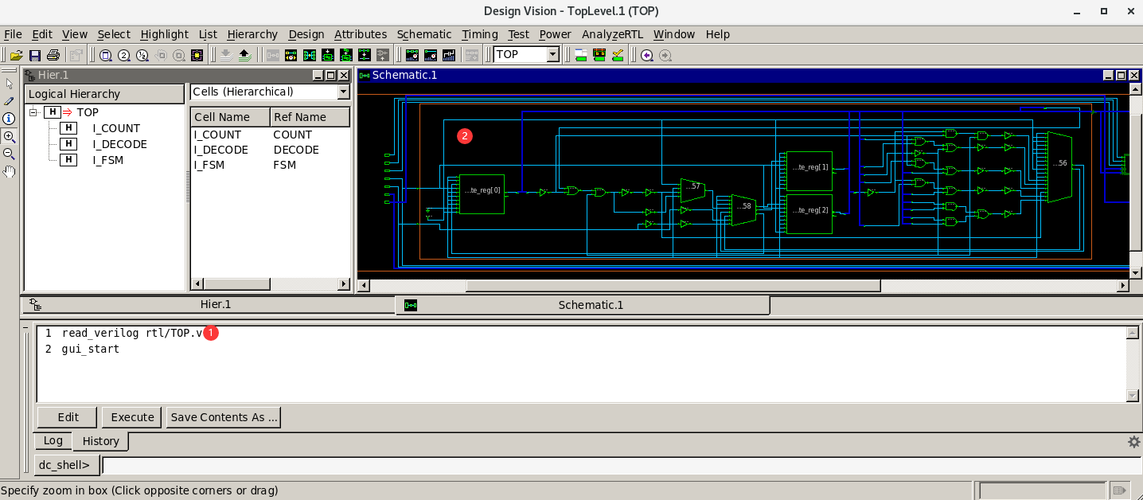
Task: Open the File menu
Action: pyautogui.click(x=13, y=34)
